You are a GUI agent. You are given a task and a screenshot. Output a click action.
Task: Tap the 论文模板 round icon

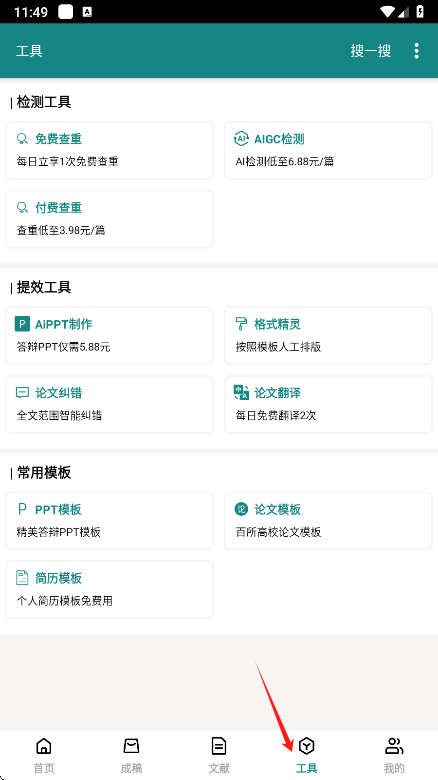241,509
